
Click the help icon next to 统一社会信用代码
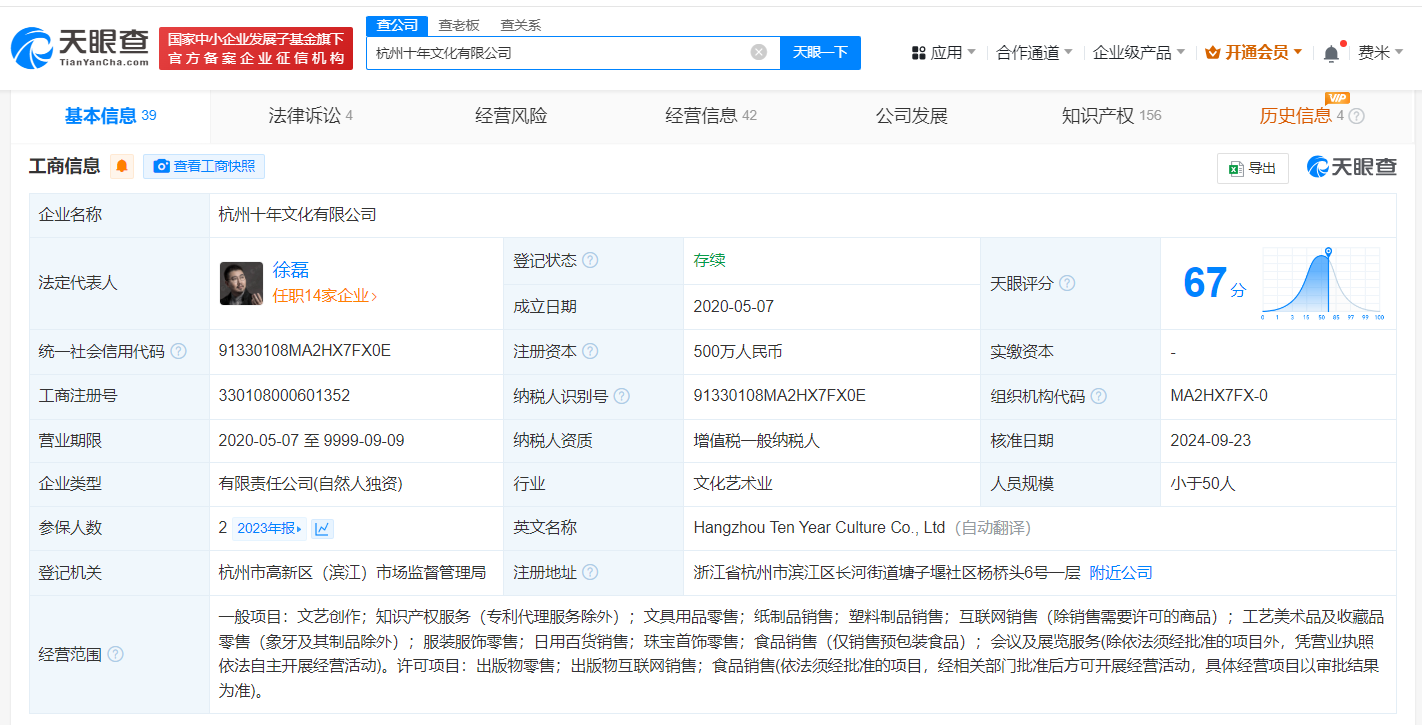tap(178, 351)
